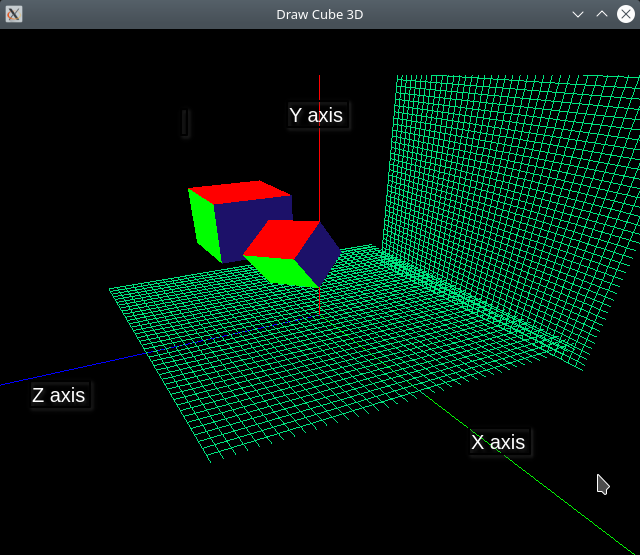Click the dark blue face of tilted cube
The width and height of the screenshot is (640, 555).
click(x=318, y=255)
